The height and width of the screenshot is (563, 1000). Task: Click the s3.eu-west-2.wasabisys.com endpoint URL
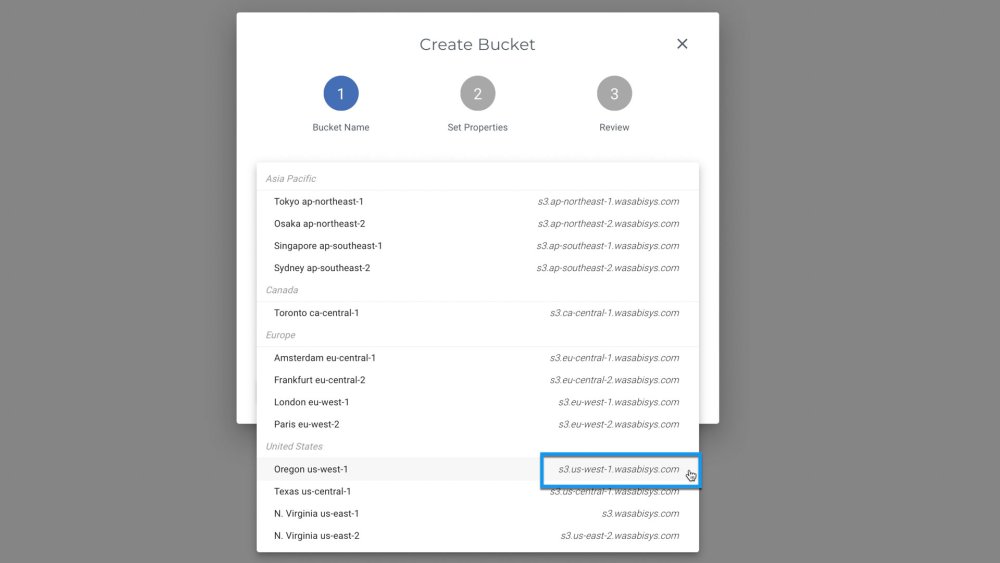pyautogui.click(x=618, y=424)
